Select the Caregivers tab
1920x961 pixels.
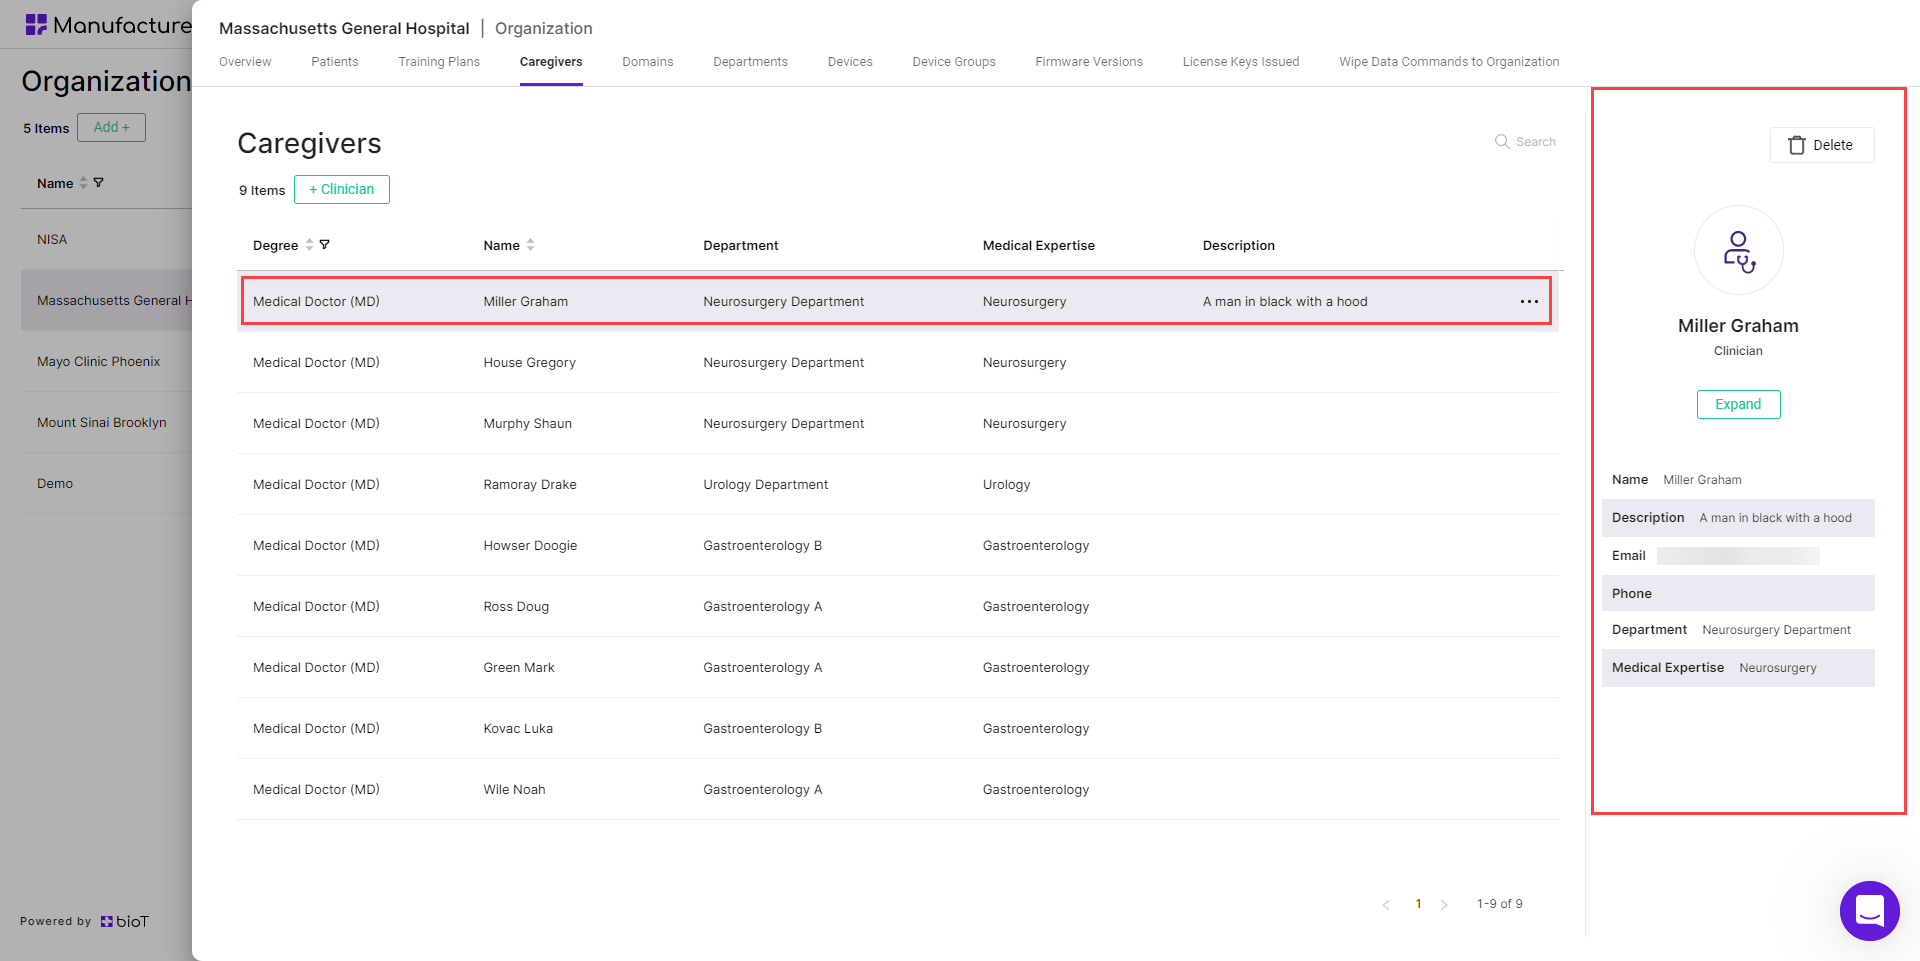(x=551, y=62)
